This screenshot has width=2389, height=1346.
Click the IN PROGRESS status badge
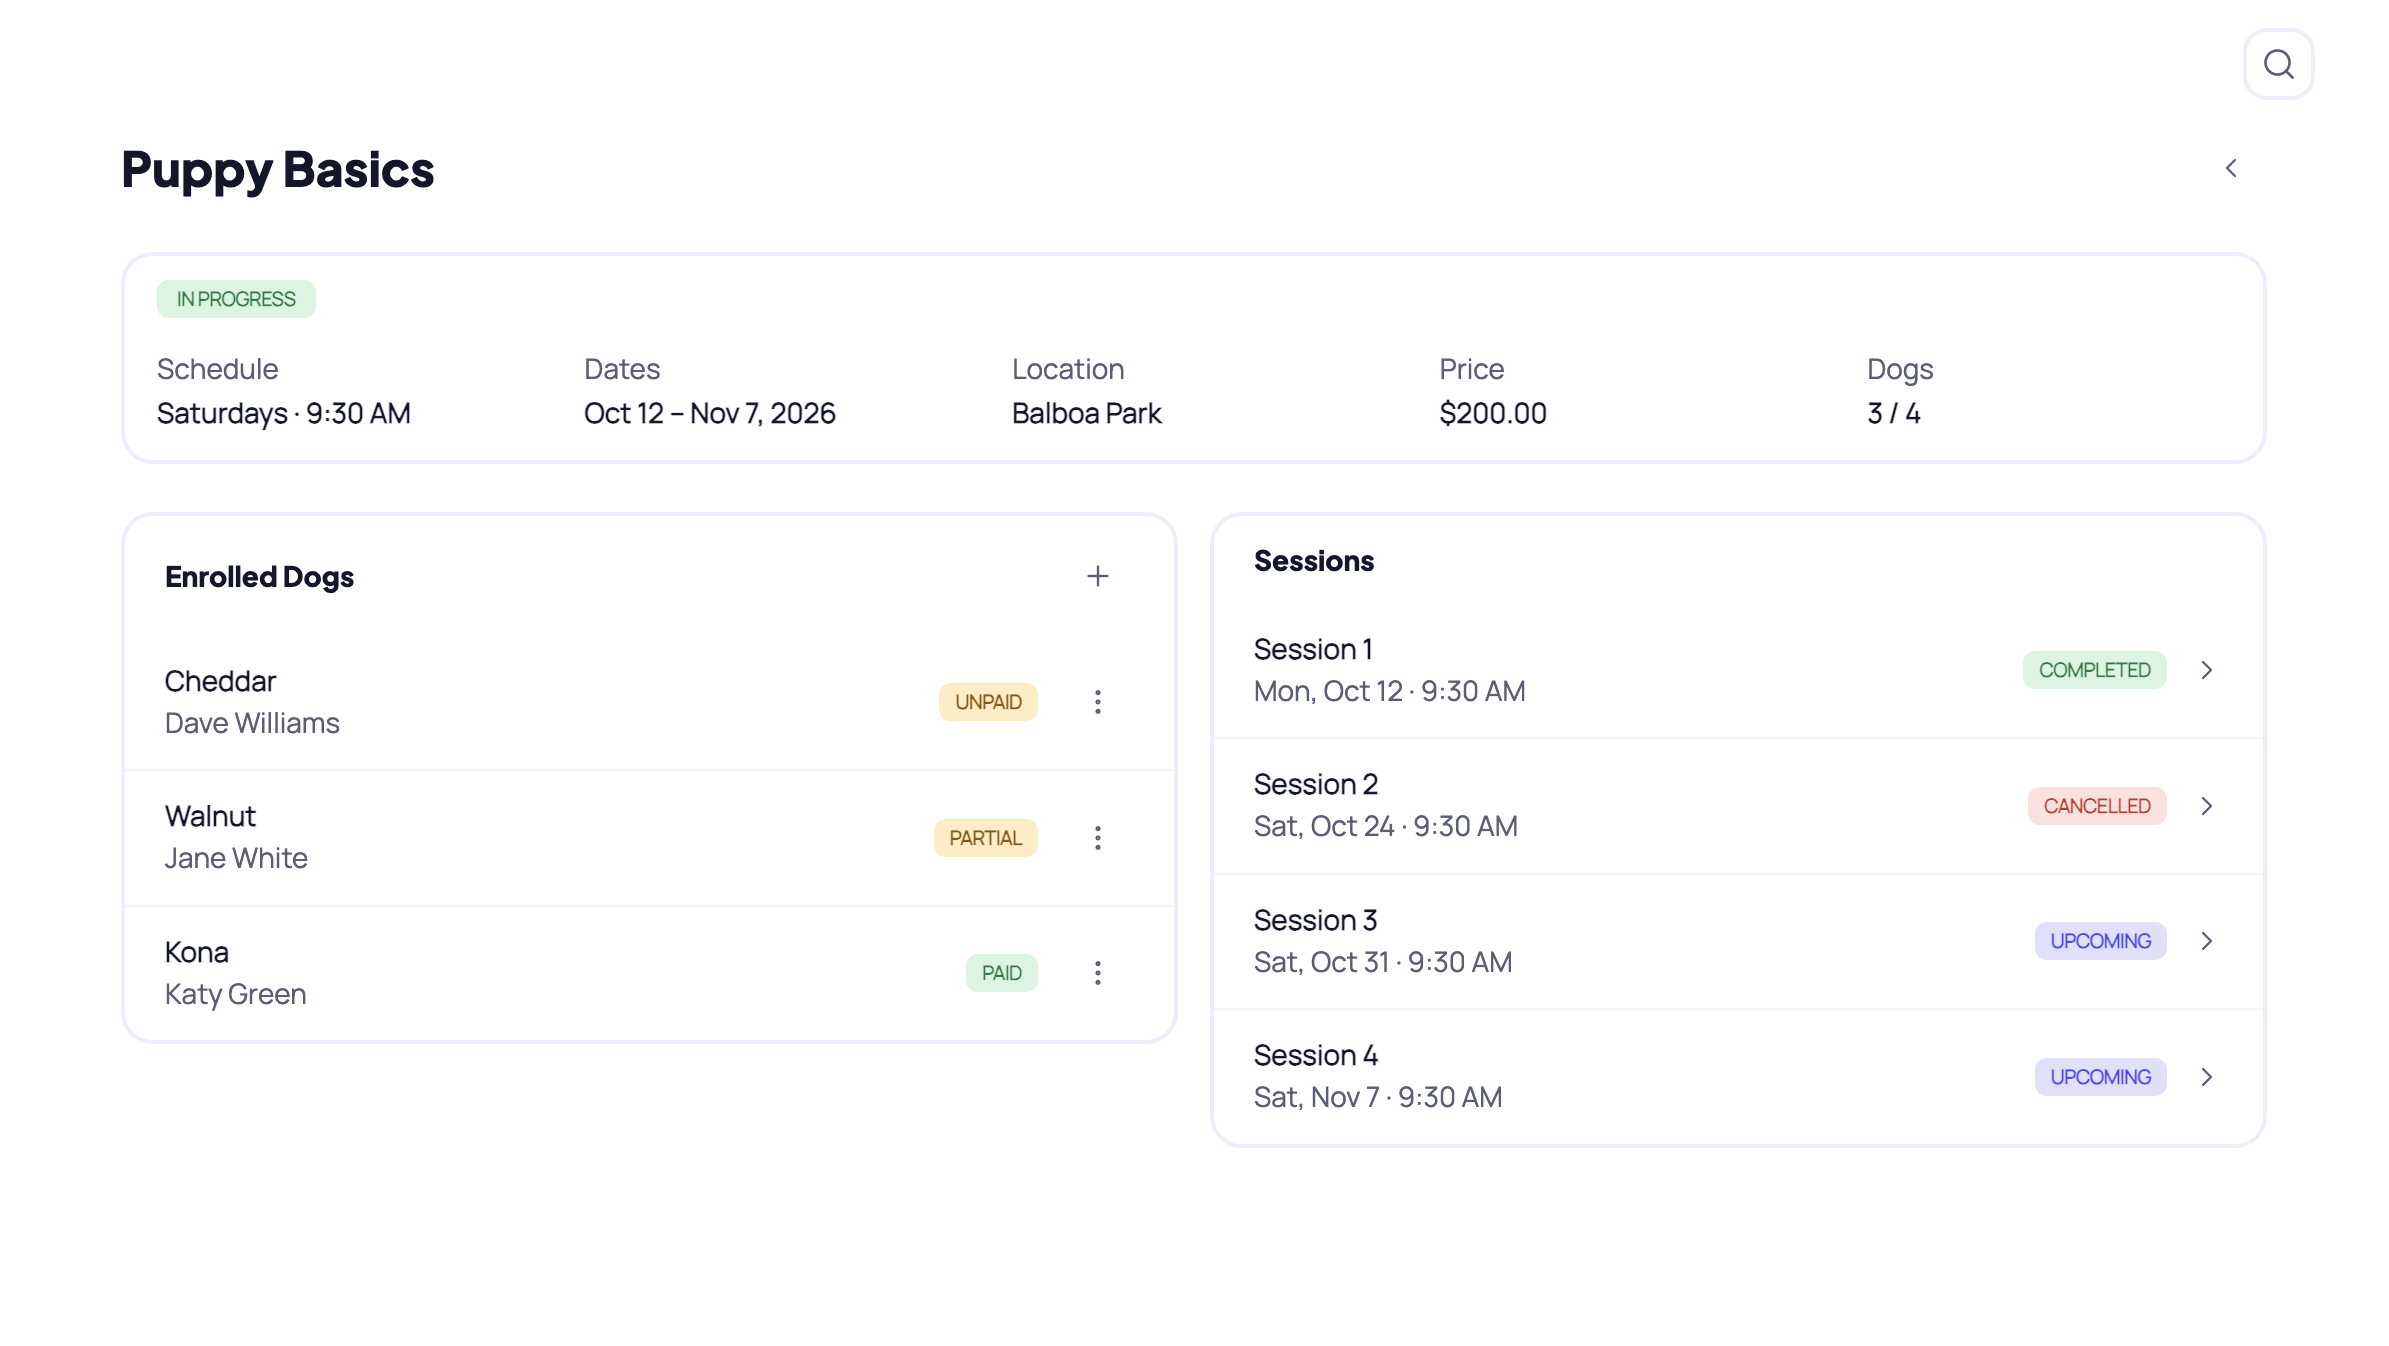coord(236,299)
